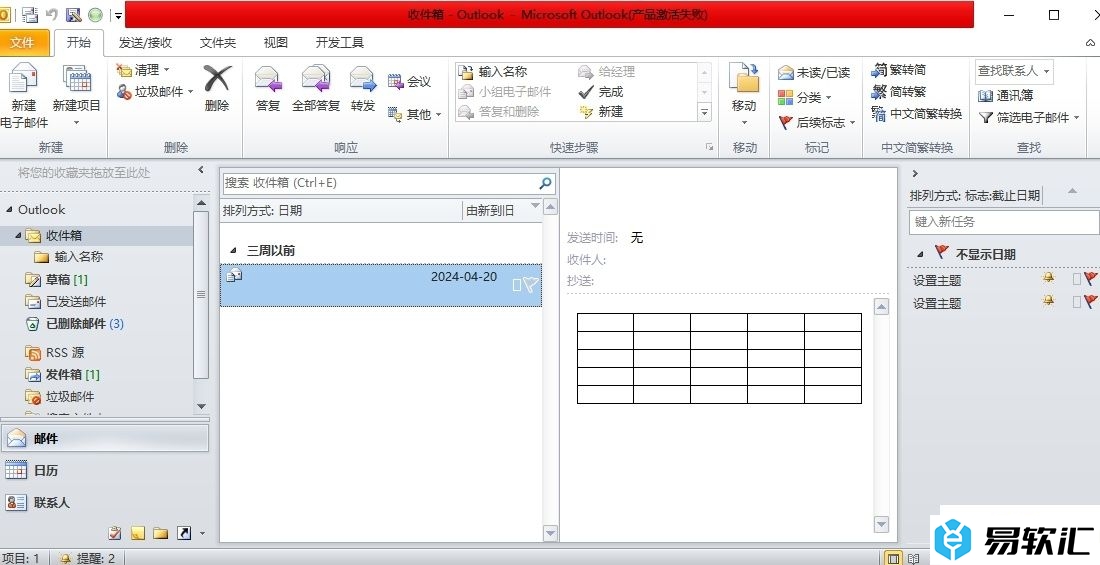Screen dimensions: 1100x565
Task: Select the 新建 create new quick step
Action: [x=601, y=112]
